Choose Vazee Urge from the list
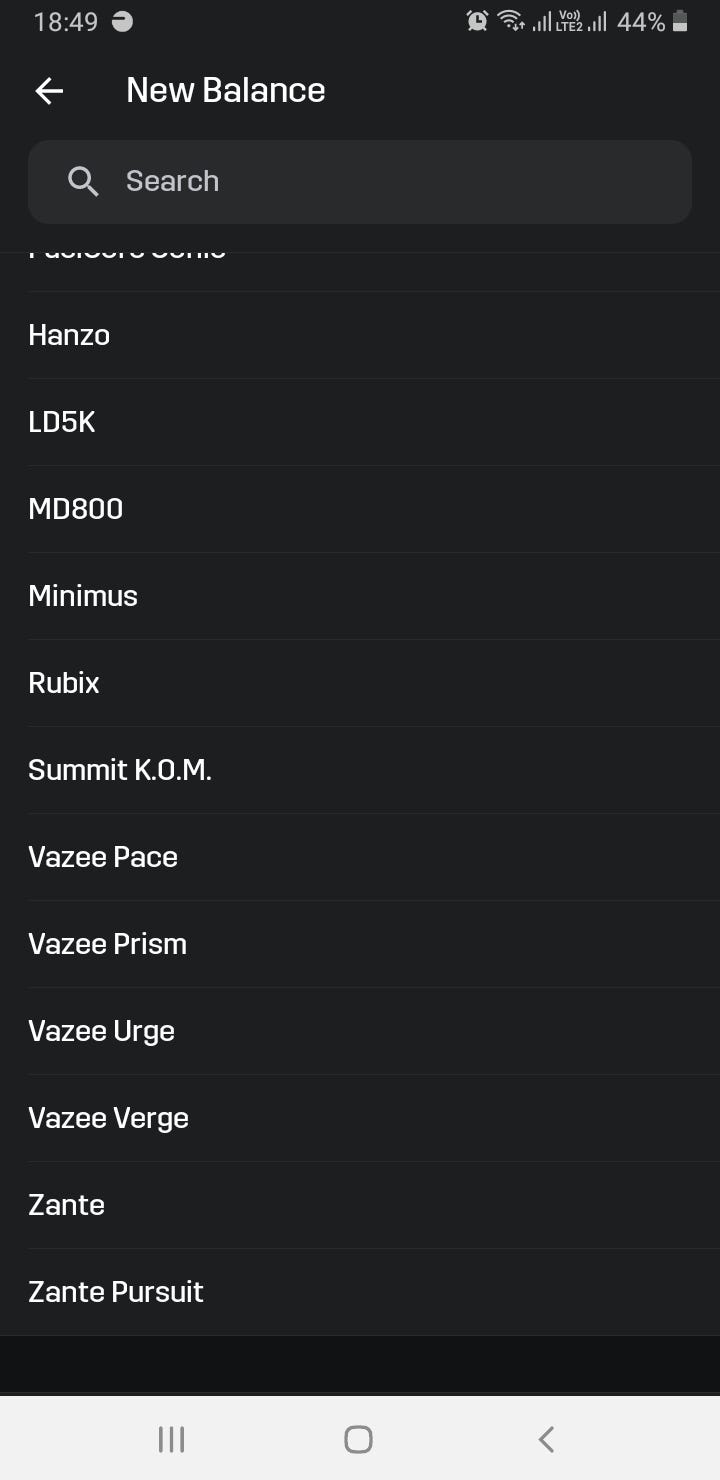Image resolution: width=720 pixels, height=1480 pixels. click(360, 1031)
